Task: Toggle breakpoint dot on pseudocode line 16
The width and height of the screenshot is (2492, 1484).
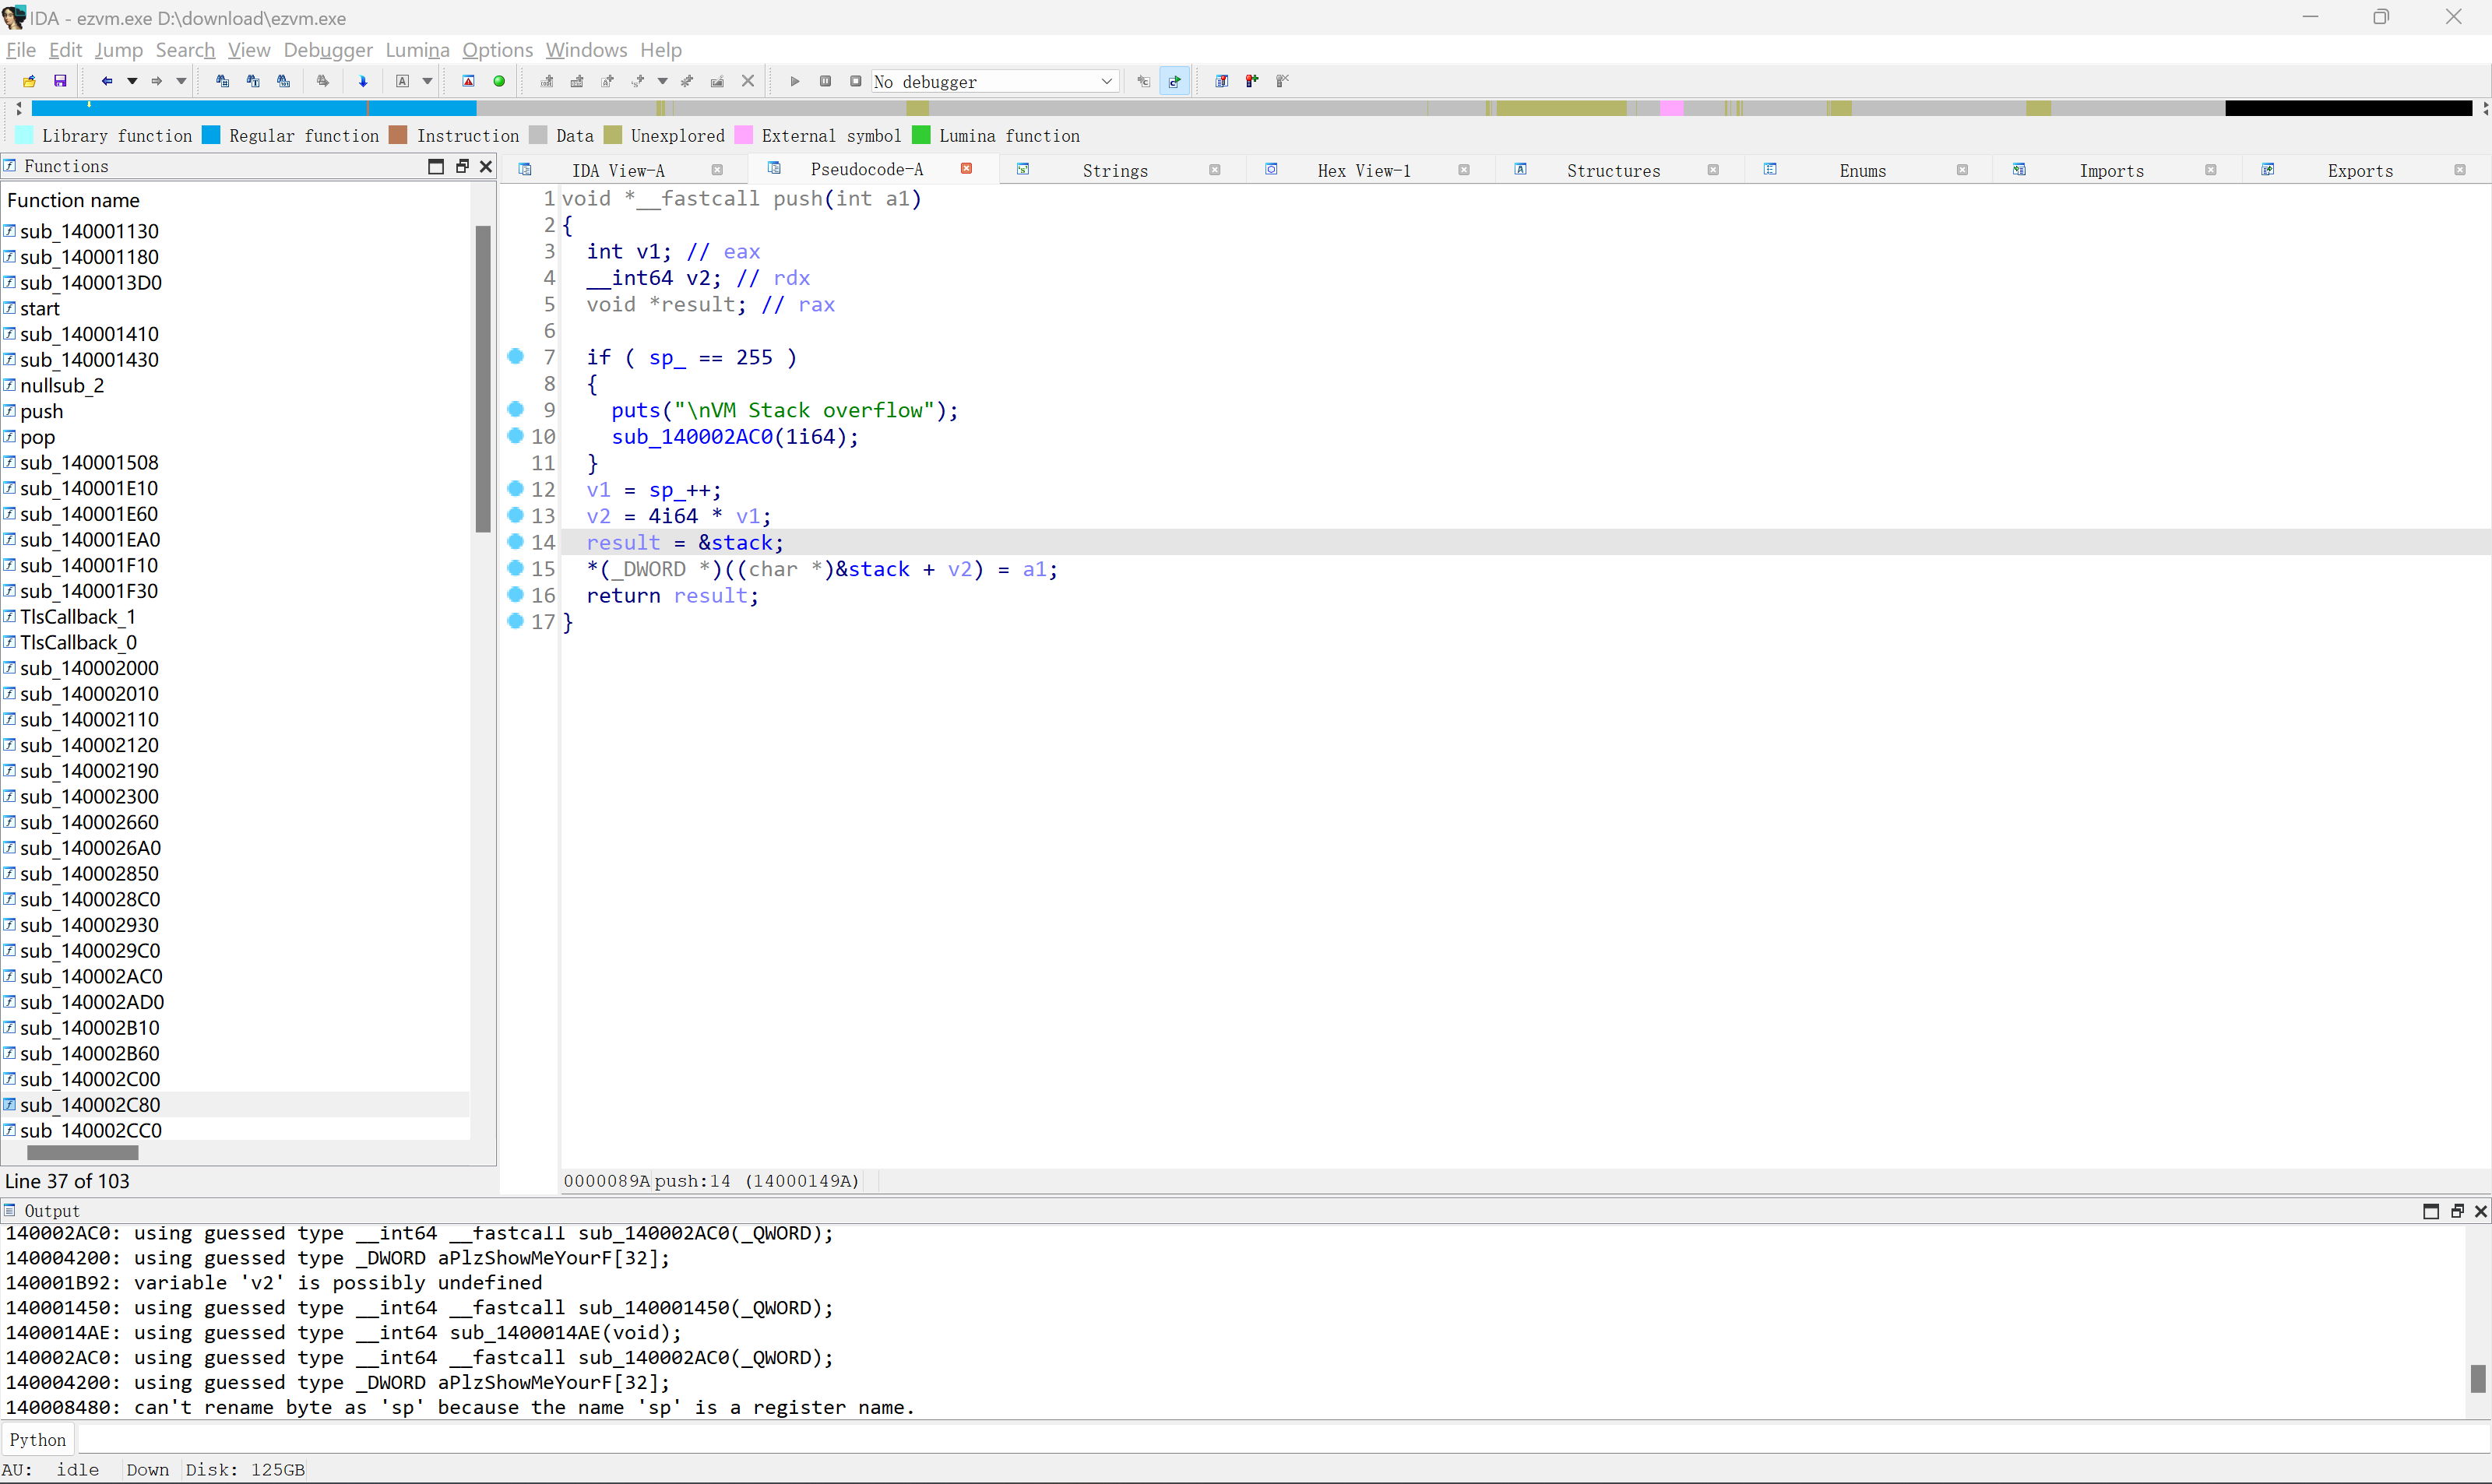Action: pyautogui.click(x=516, y=594)
